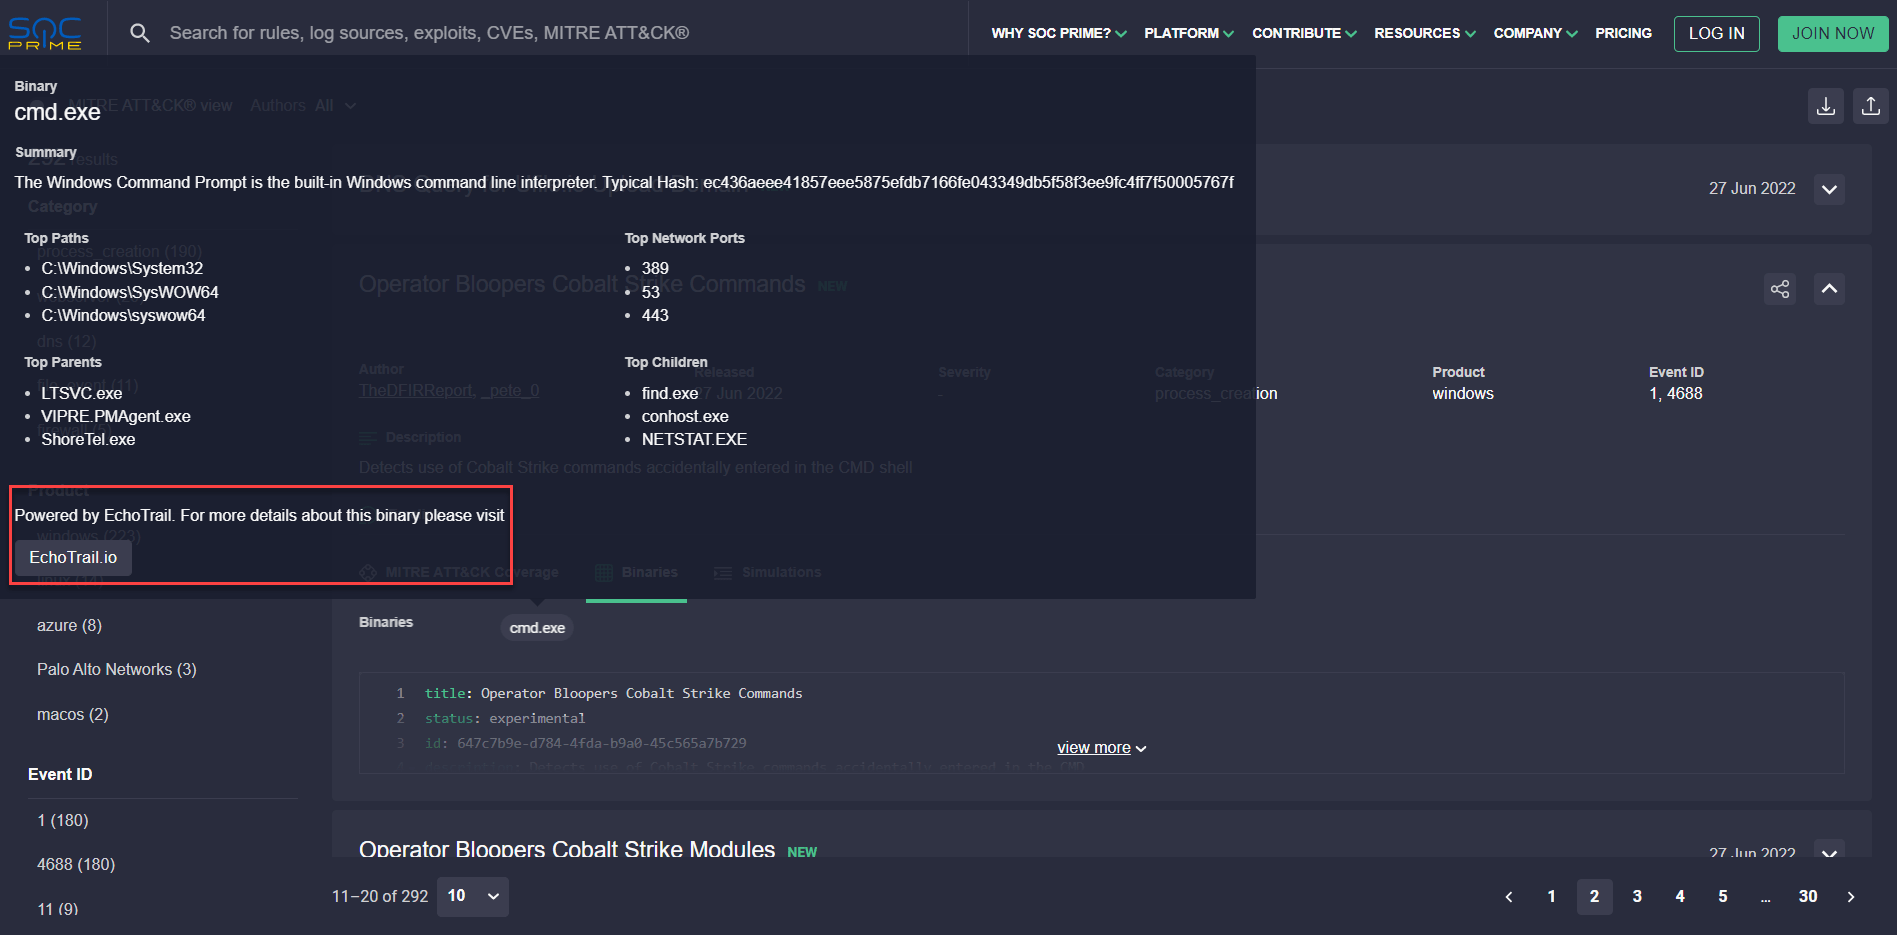The width and height of the screenshot is (1897, 935).
Task: Go to previous page arrow
Action: (x=1508, y=897)
